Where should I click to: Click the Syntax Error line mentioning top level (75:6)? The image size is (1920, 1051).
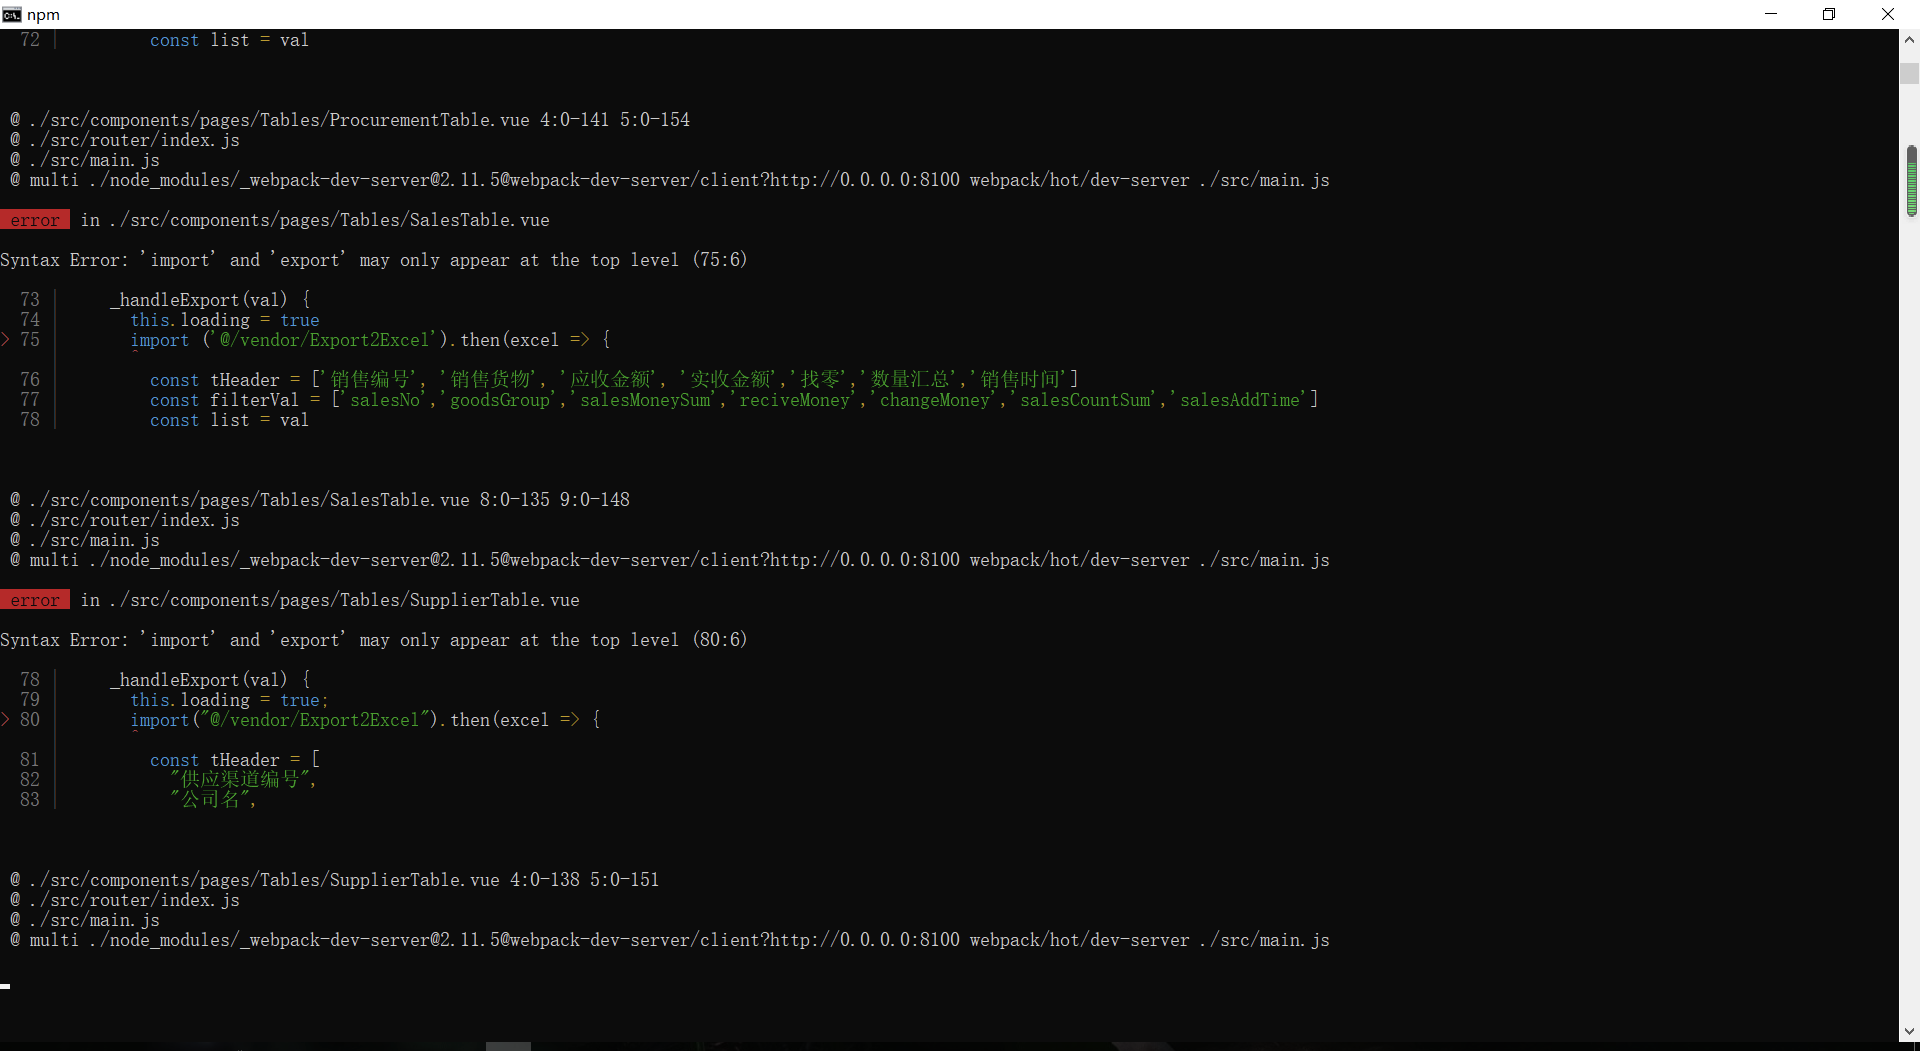(x=375, y=259)
